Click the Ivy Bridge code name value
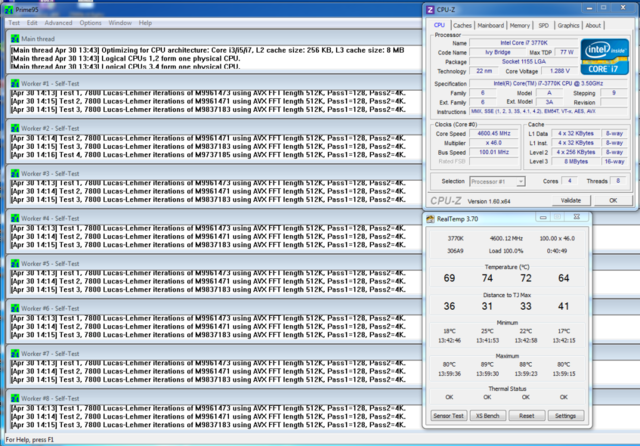The image size is (640, 446). point(498,52)
